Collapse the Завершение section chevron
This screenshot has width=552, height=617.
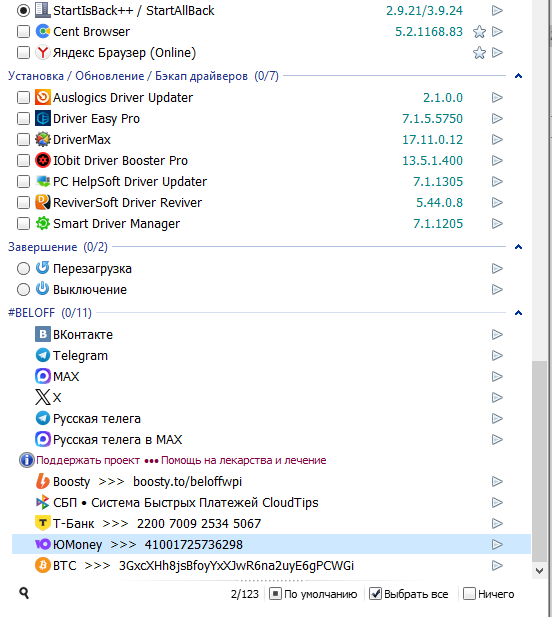coord(518,247)
